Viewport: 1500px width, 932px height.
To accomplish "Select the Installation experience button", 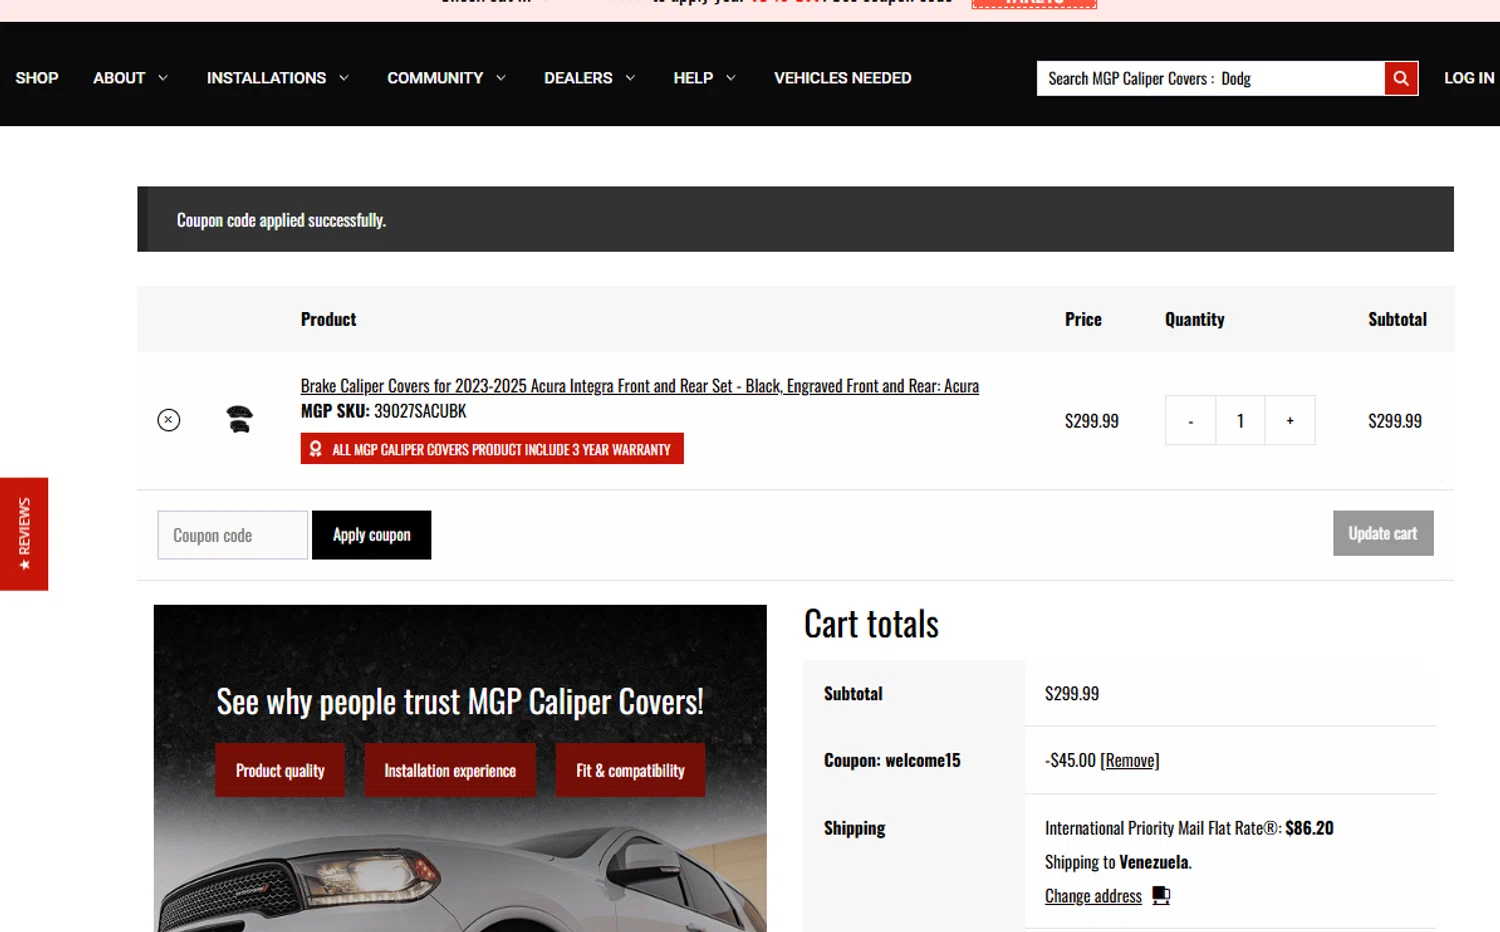I will coord(450,770).
